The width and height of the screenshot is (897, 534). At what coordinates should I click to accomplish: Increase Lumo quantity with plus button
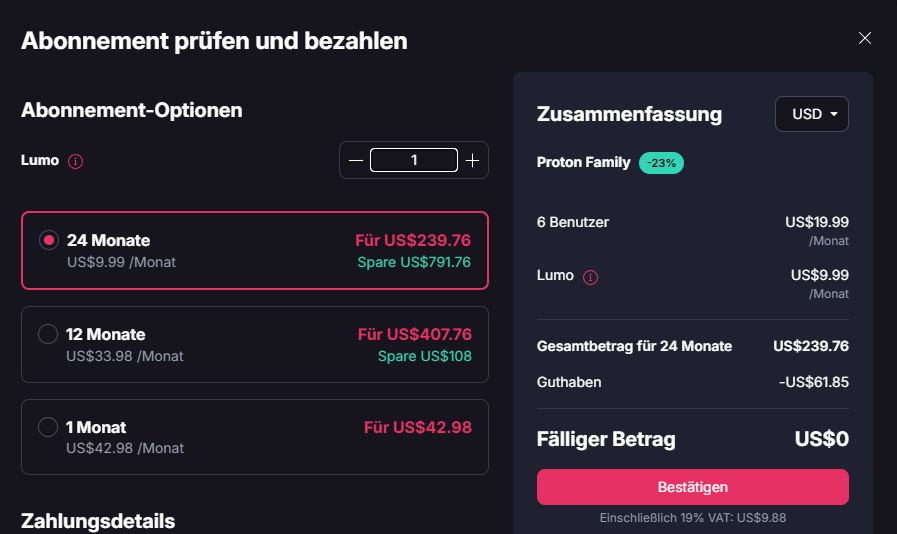point(472,160)
